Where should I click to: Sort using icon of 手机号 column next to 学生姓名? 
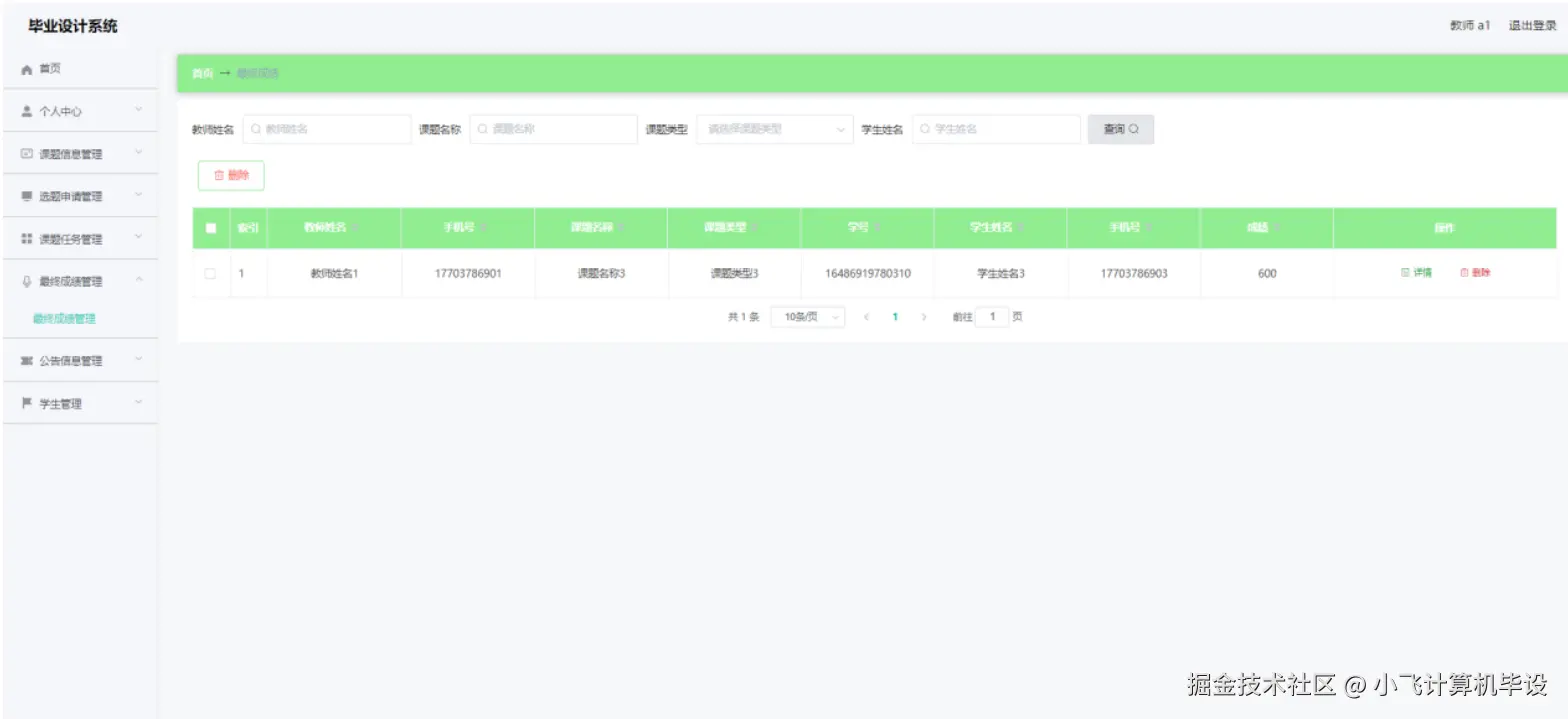(x=1150, y=228)
